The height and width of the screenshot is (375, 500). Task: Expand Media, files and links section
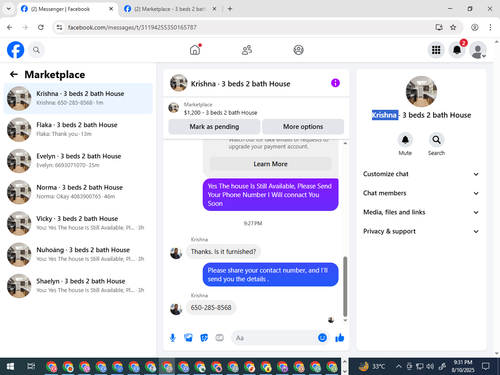coord(421,212)
